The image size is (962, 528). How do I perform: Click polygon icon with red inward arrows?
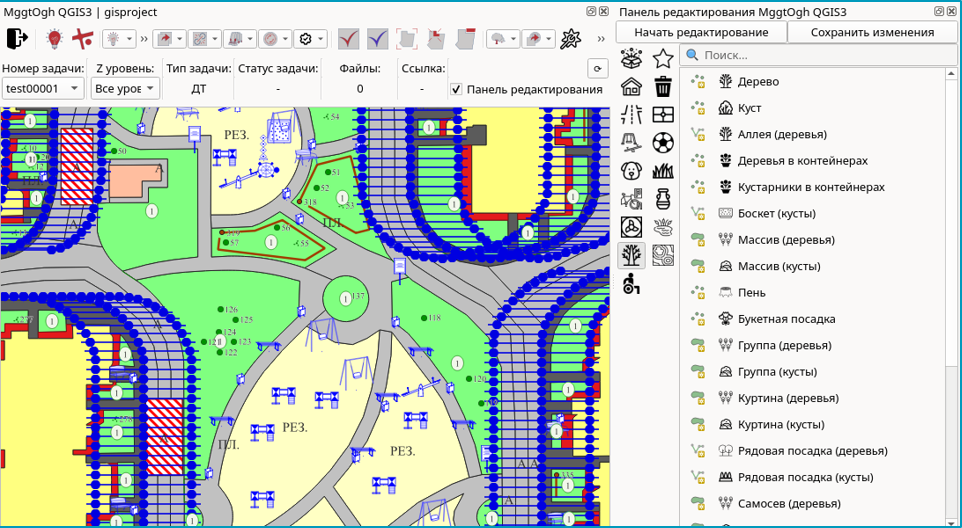(x=437, y=39)
